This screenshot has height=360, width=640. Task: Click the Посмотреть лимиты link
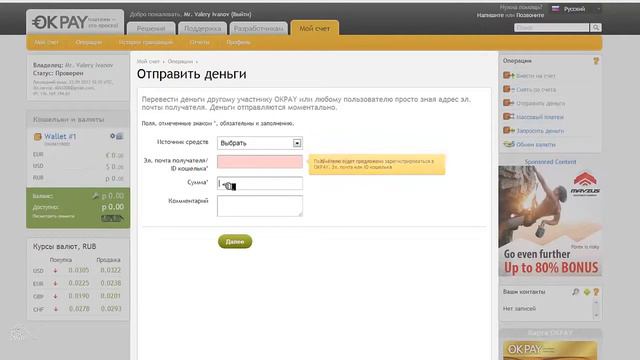coord(53,216)
